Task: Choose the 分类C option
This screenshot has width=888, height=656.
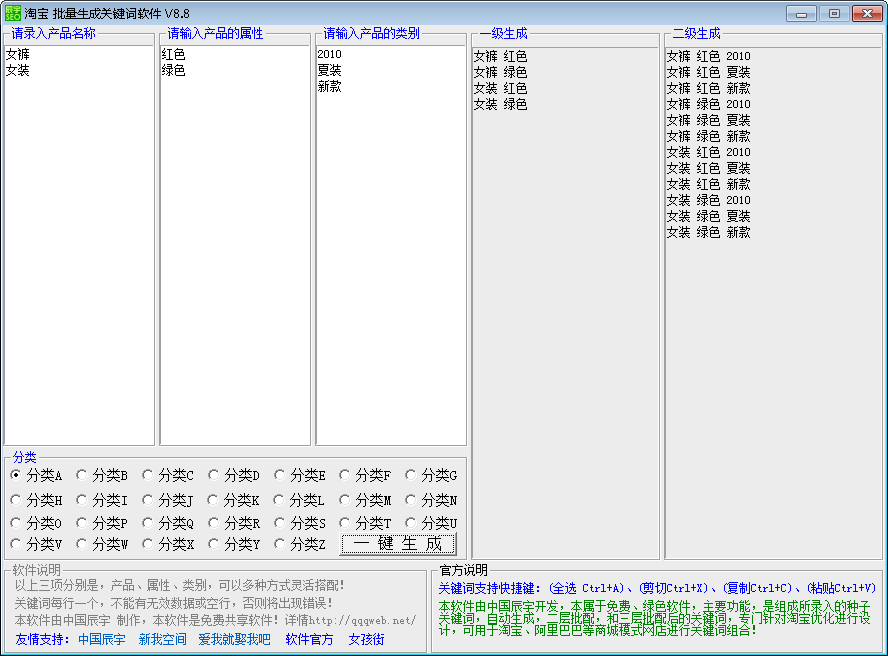Action: coord(168,475)
